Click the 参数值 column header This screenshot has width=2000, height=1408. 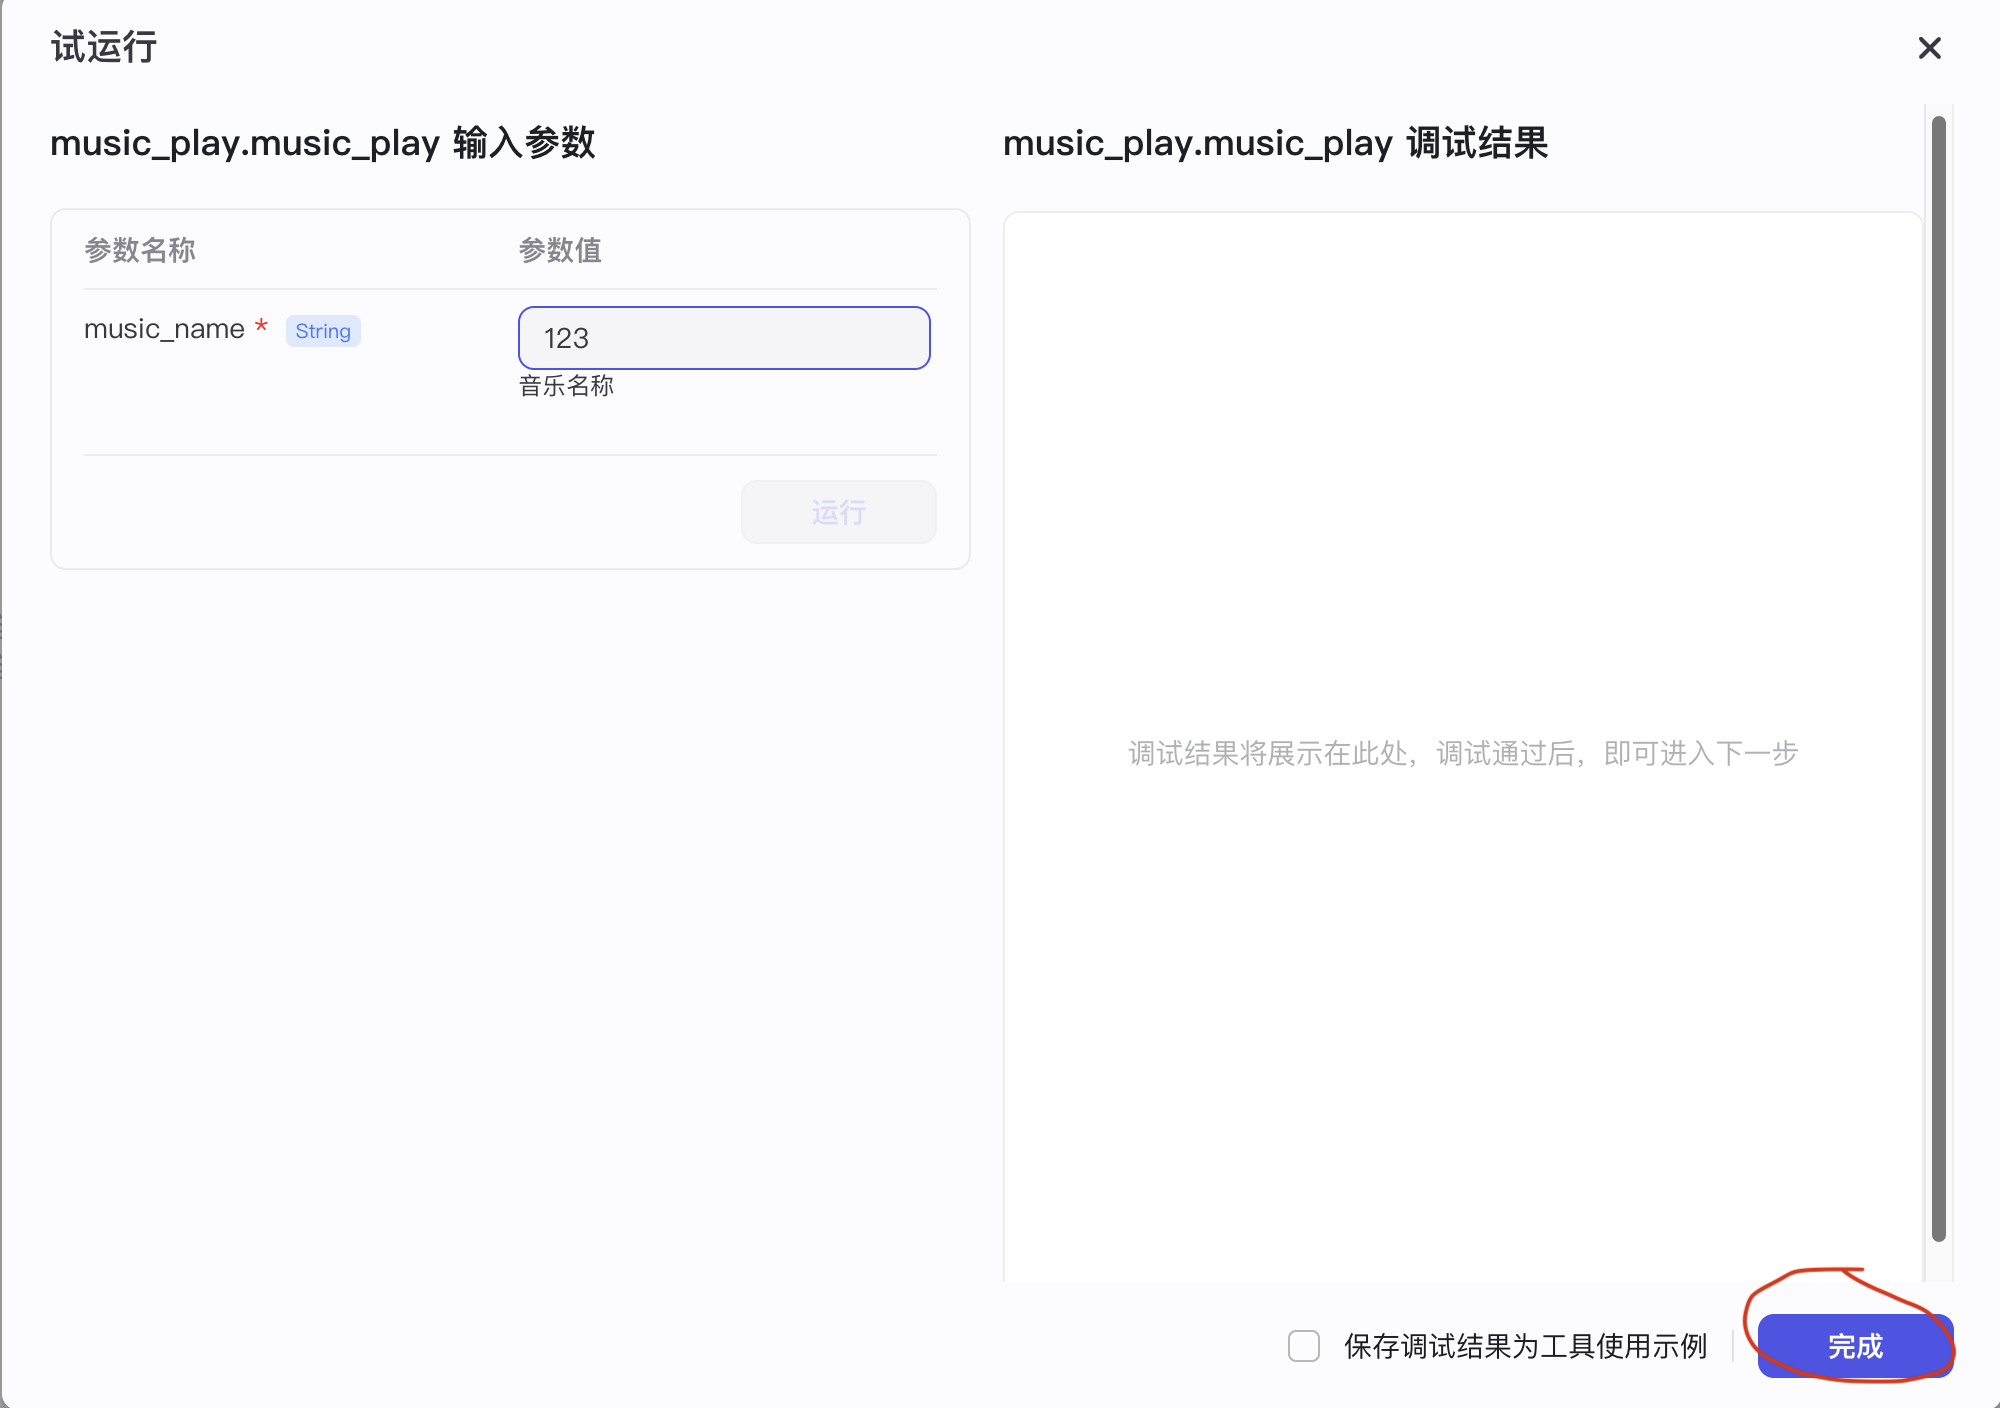tap(560, 250)
